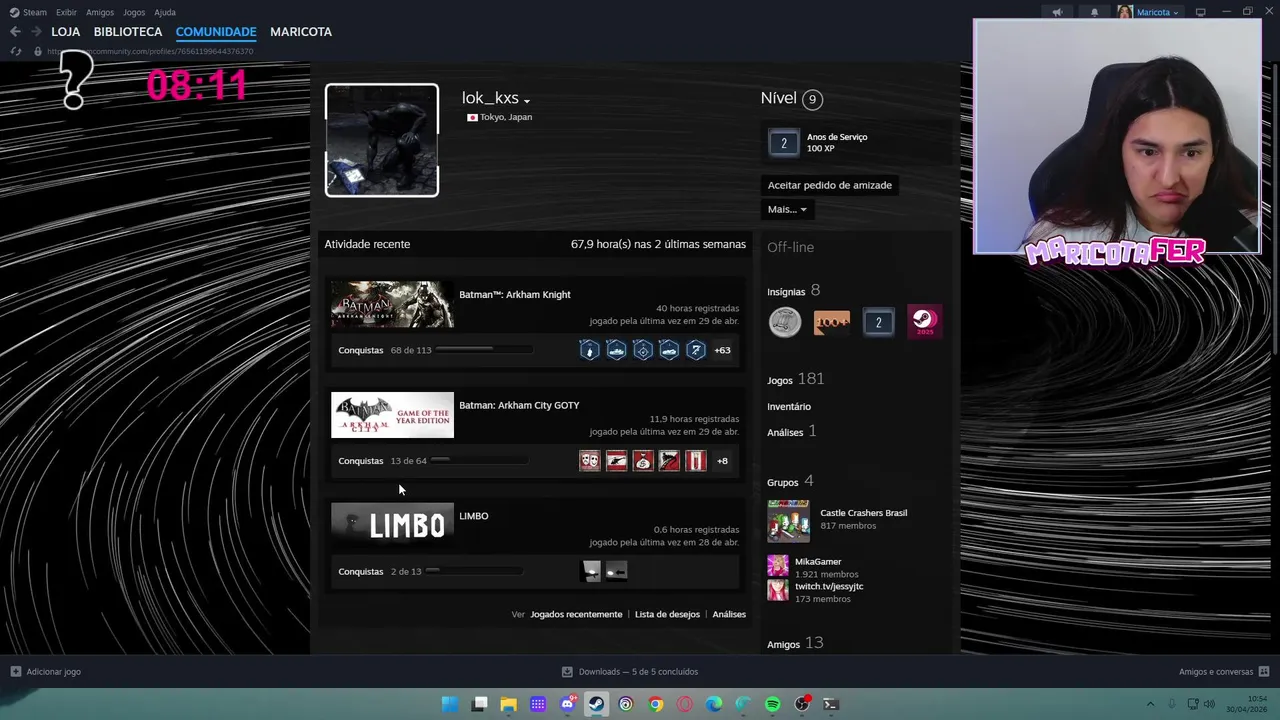Go back with the left arrow
Screen dimensions: 1280x720
tap(15, 32)
